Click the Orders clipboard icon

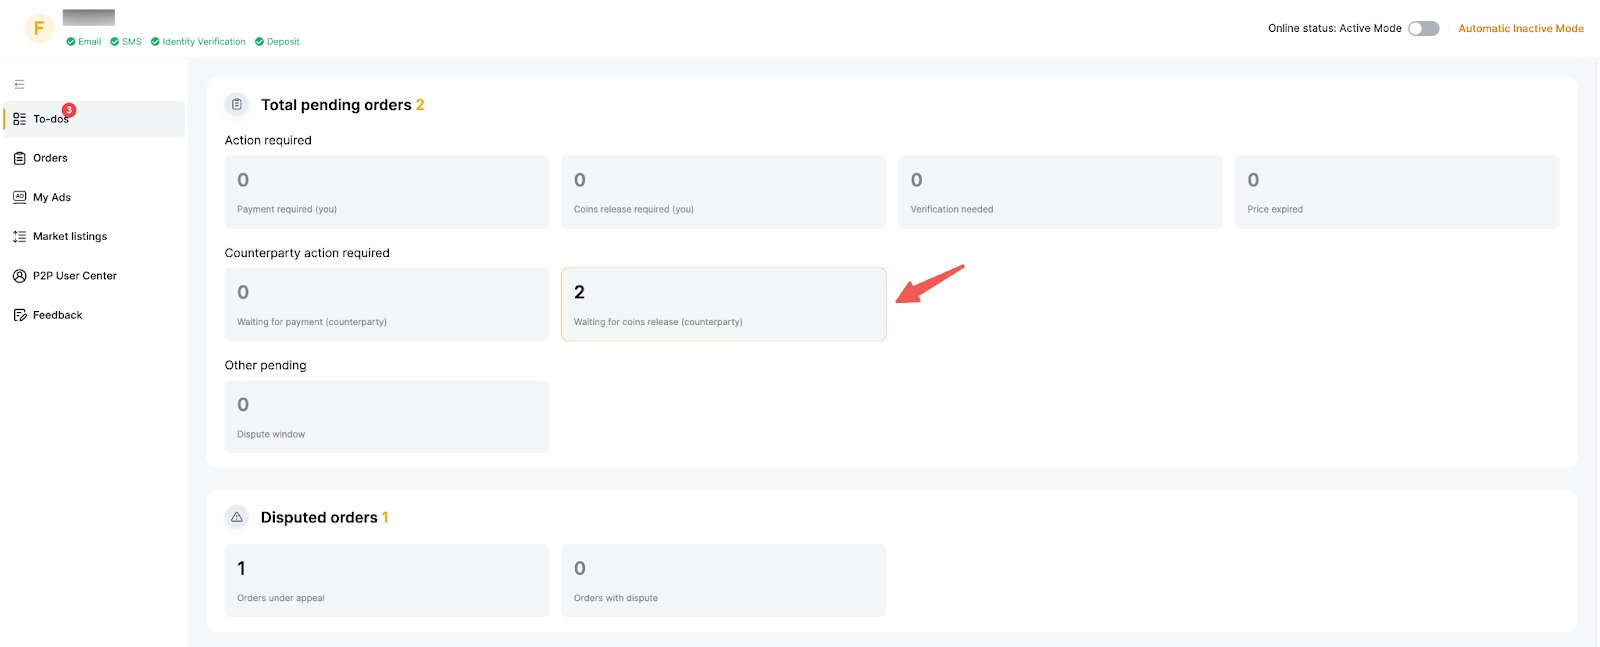point(19,158)
